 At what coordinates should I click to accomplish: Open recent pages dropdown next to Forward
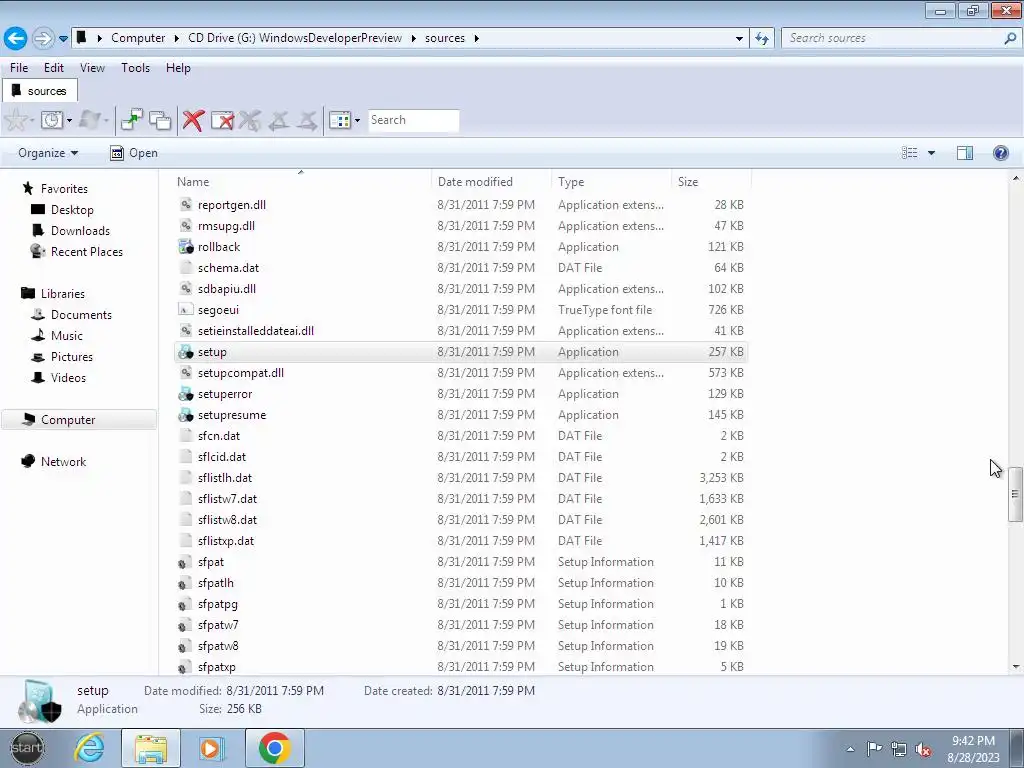click(x=63, y=39)
